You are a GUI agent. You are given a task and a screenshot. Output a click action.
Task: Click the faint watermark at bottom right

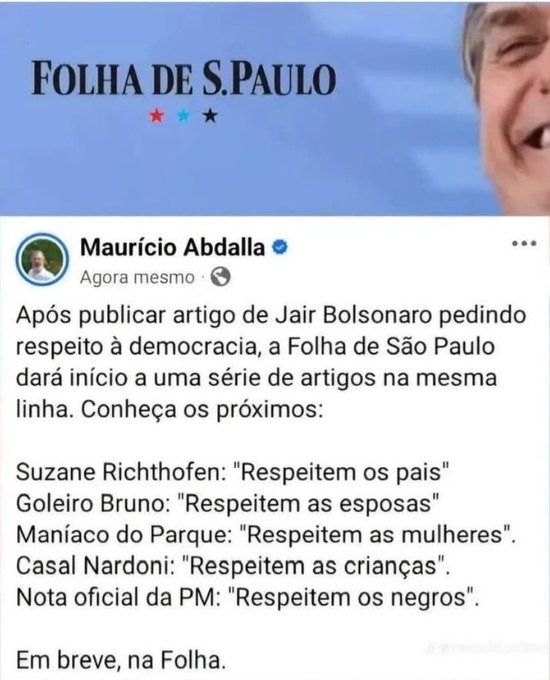click(487, 648)
